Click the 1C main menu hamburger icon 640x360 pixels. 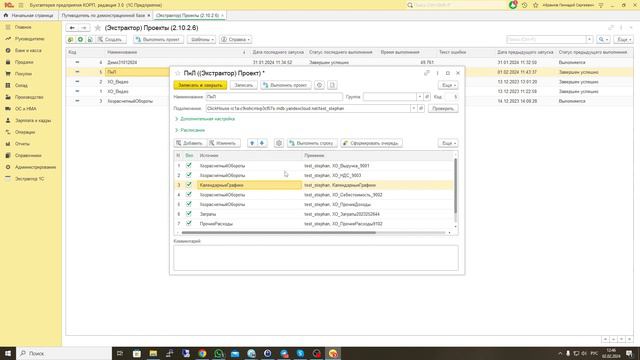21,5
